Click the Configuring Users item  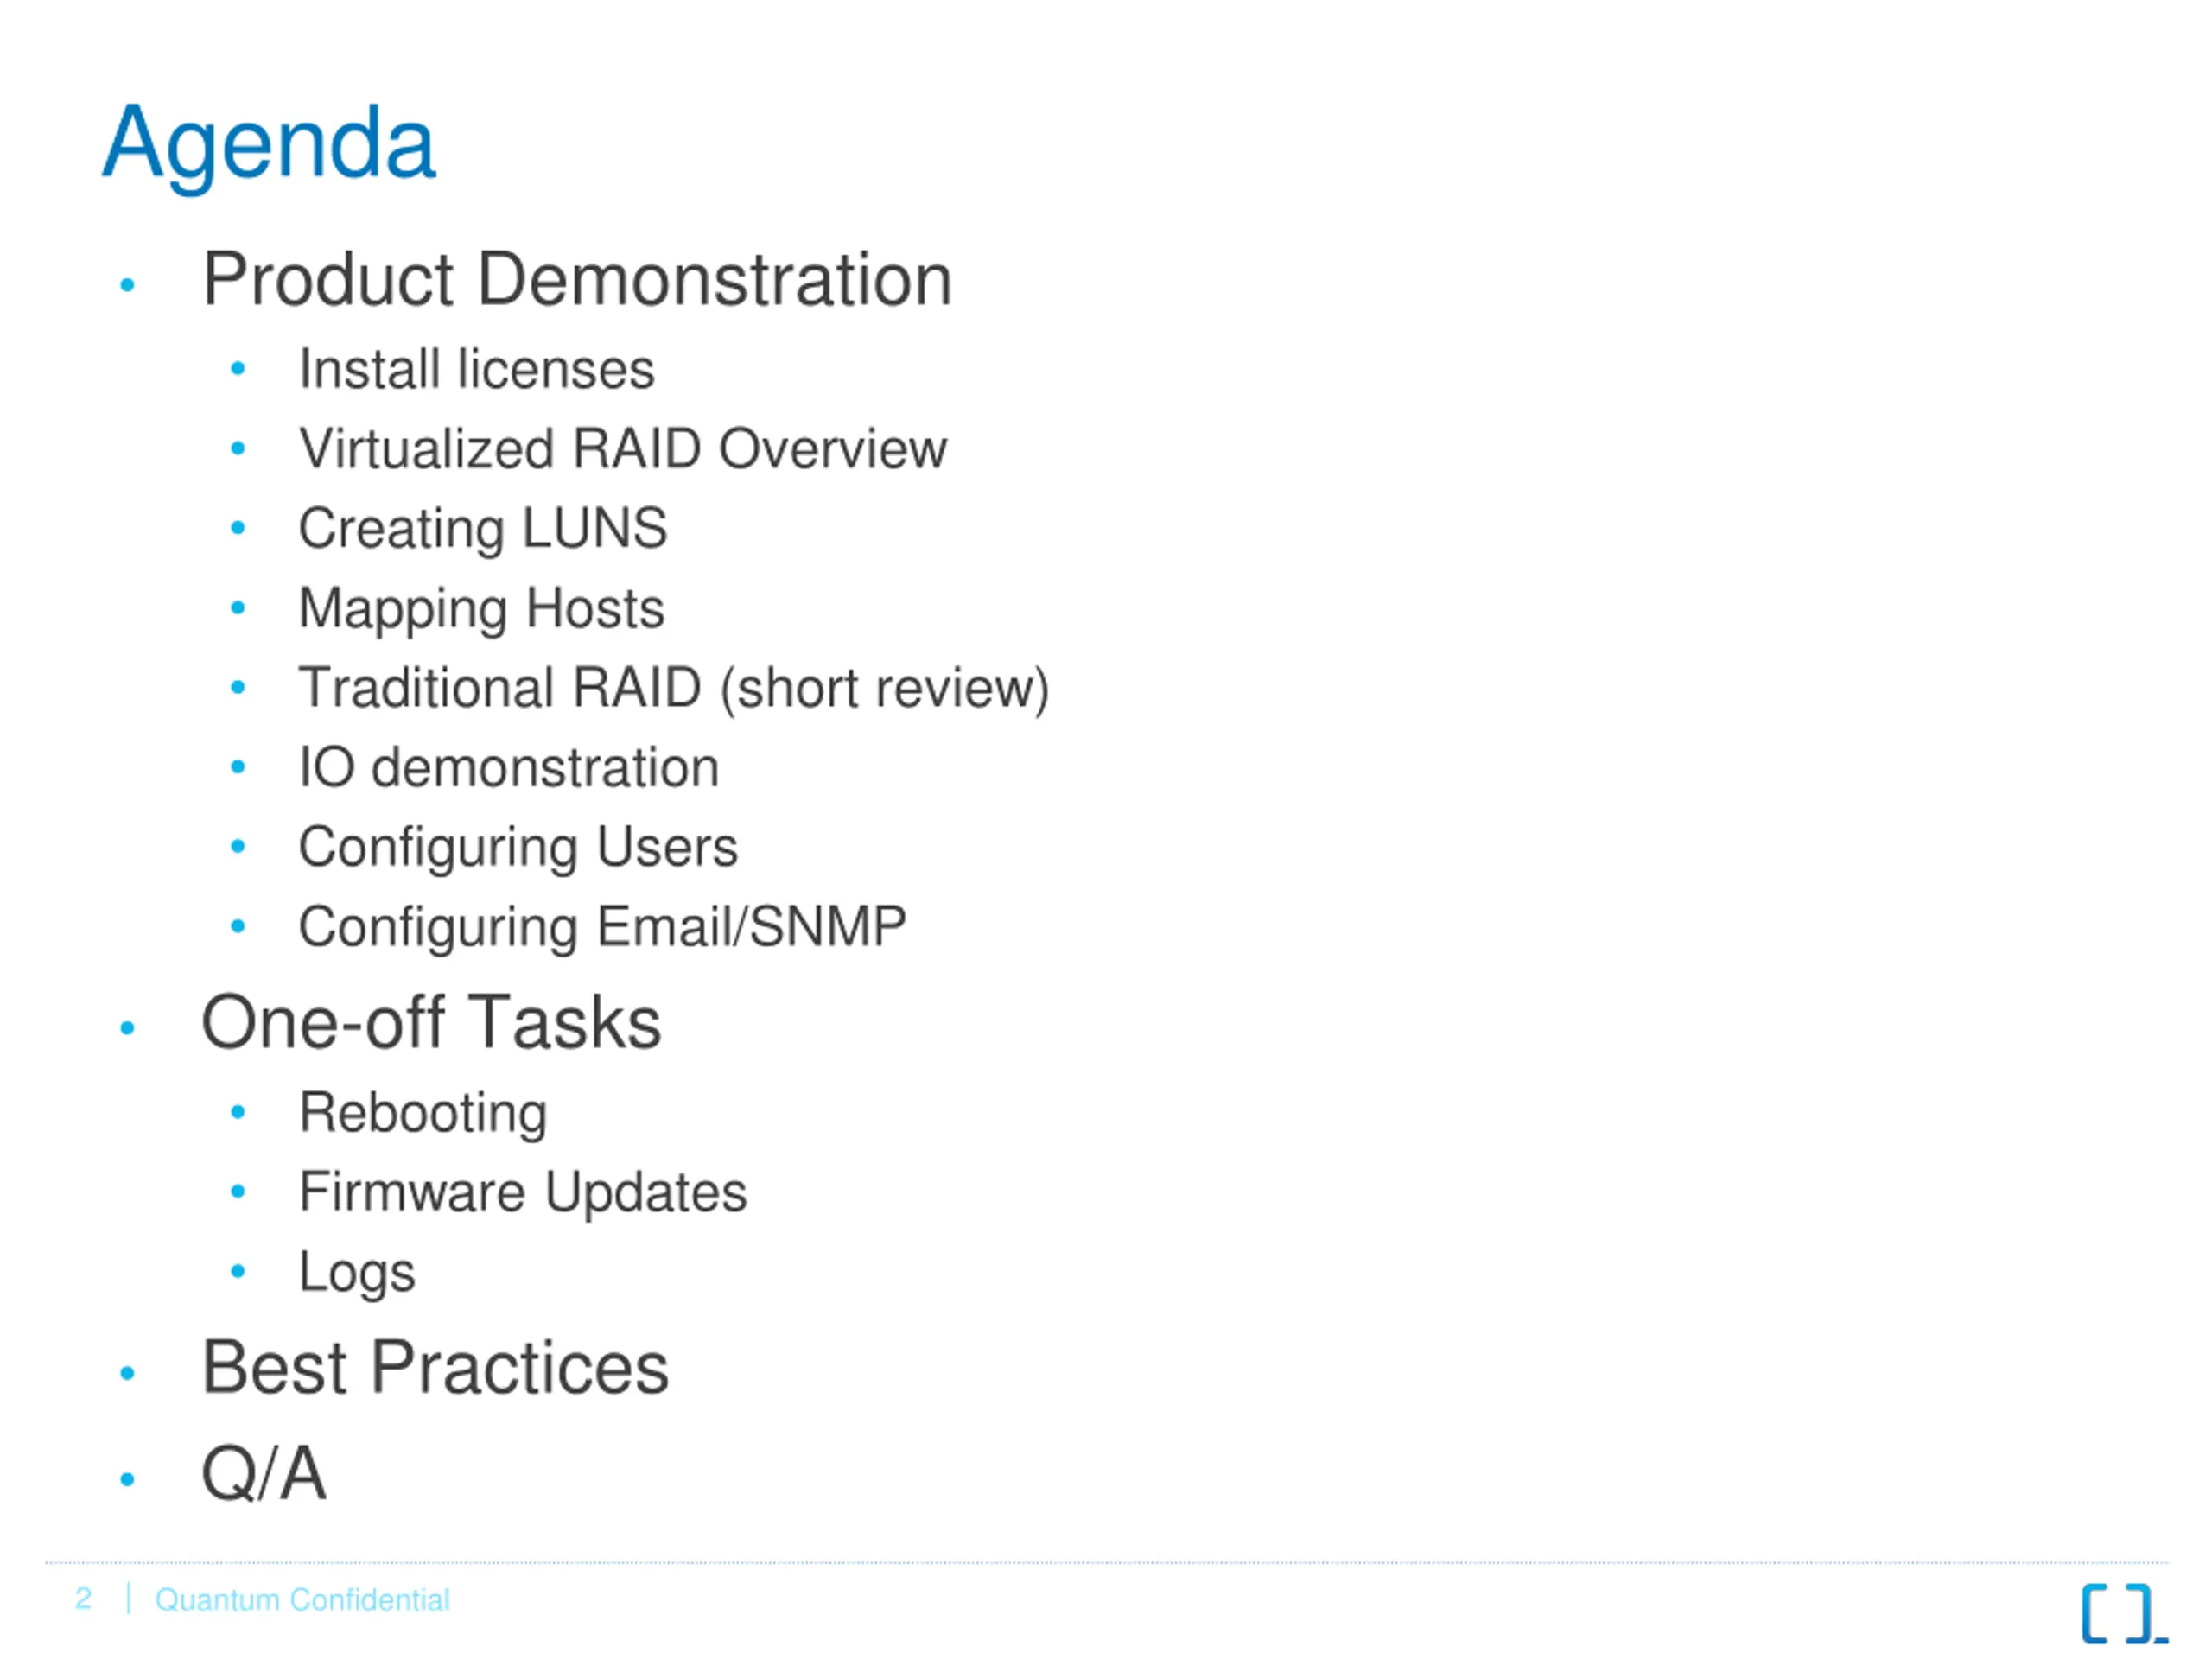tap(518, 849)
